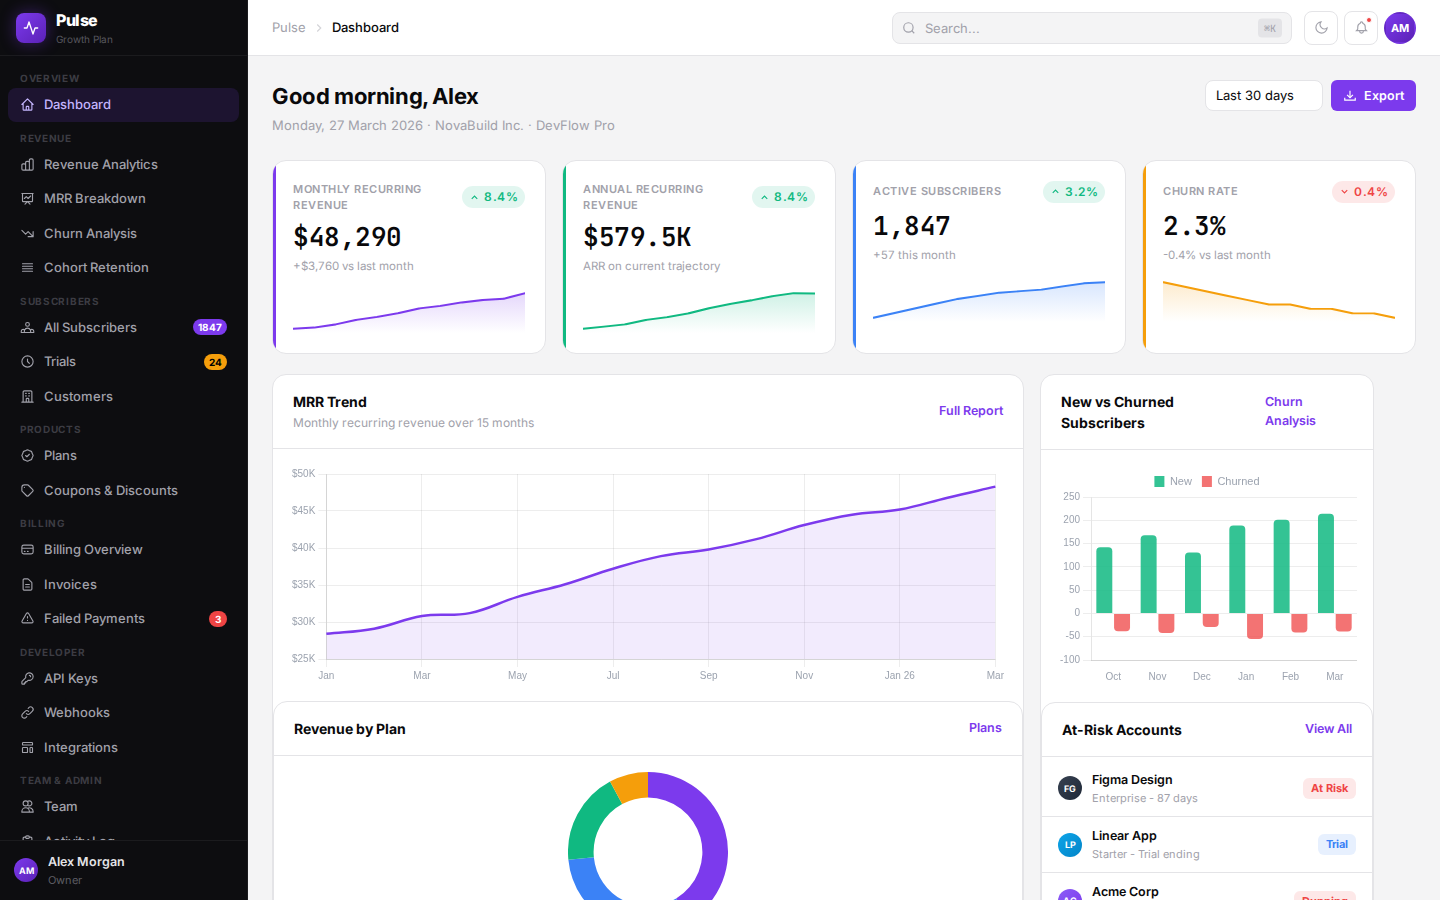
Task: Click the ⌘K shortcut hint in search
Action: (1269, 28)
